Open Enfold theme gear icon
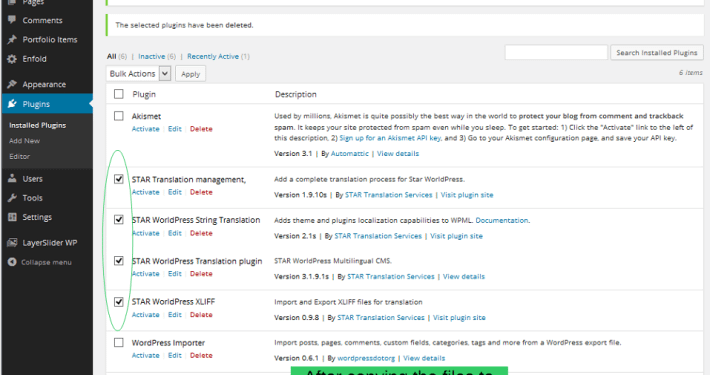Screen dimensions: 710x375 click(x=12, y=59)
